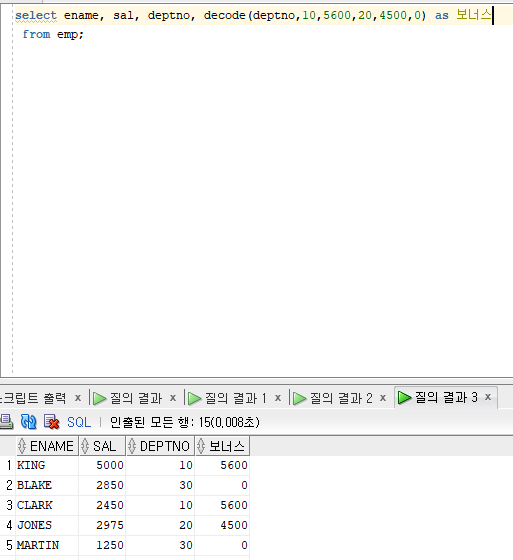Sort by the SAL column header
This screenshot has width=513, height=560.
pyautogui.click(x=102, y=446)
